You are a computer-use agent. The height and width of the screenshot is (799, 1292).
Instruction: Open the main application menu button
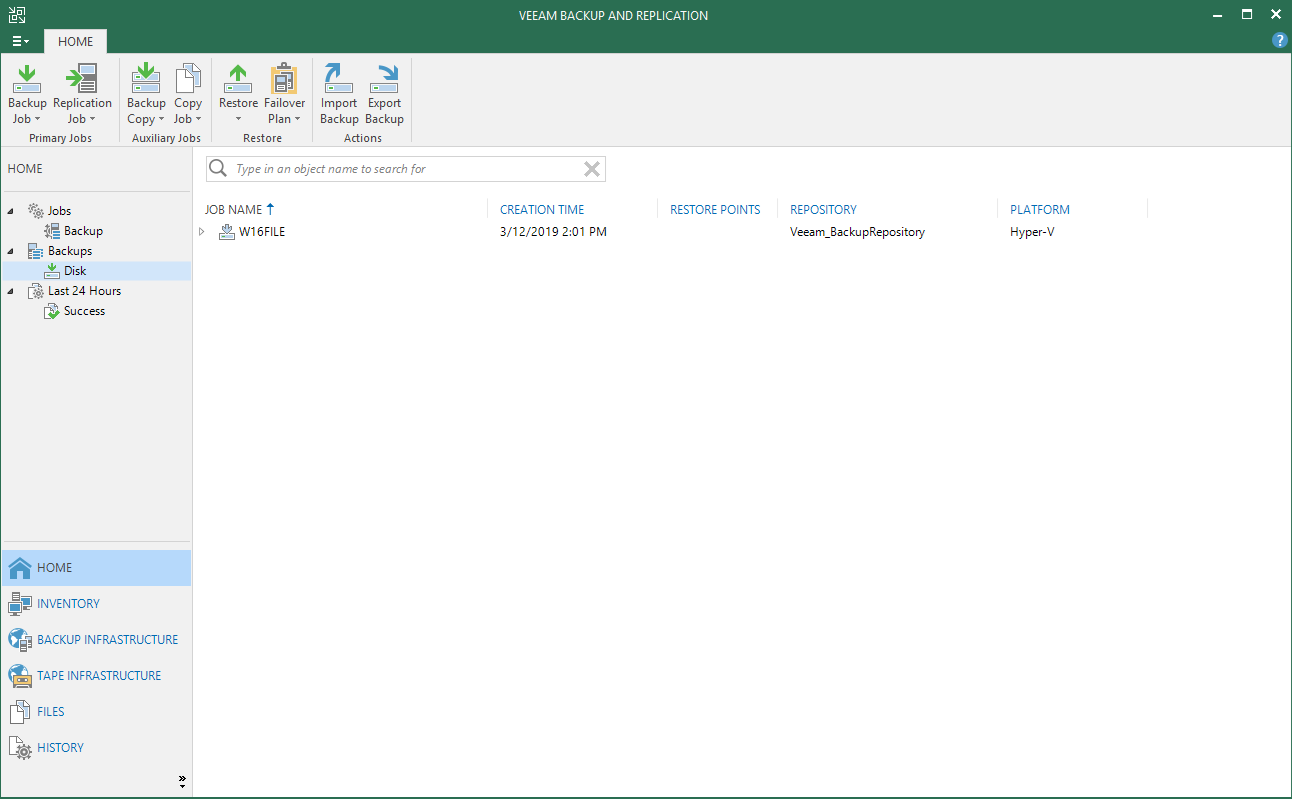point(20,41)
